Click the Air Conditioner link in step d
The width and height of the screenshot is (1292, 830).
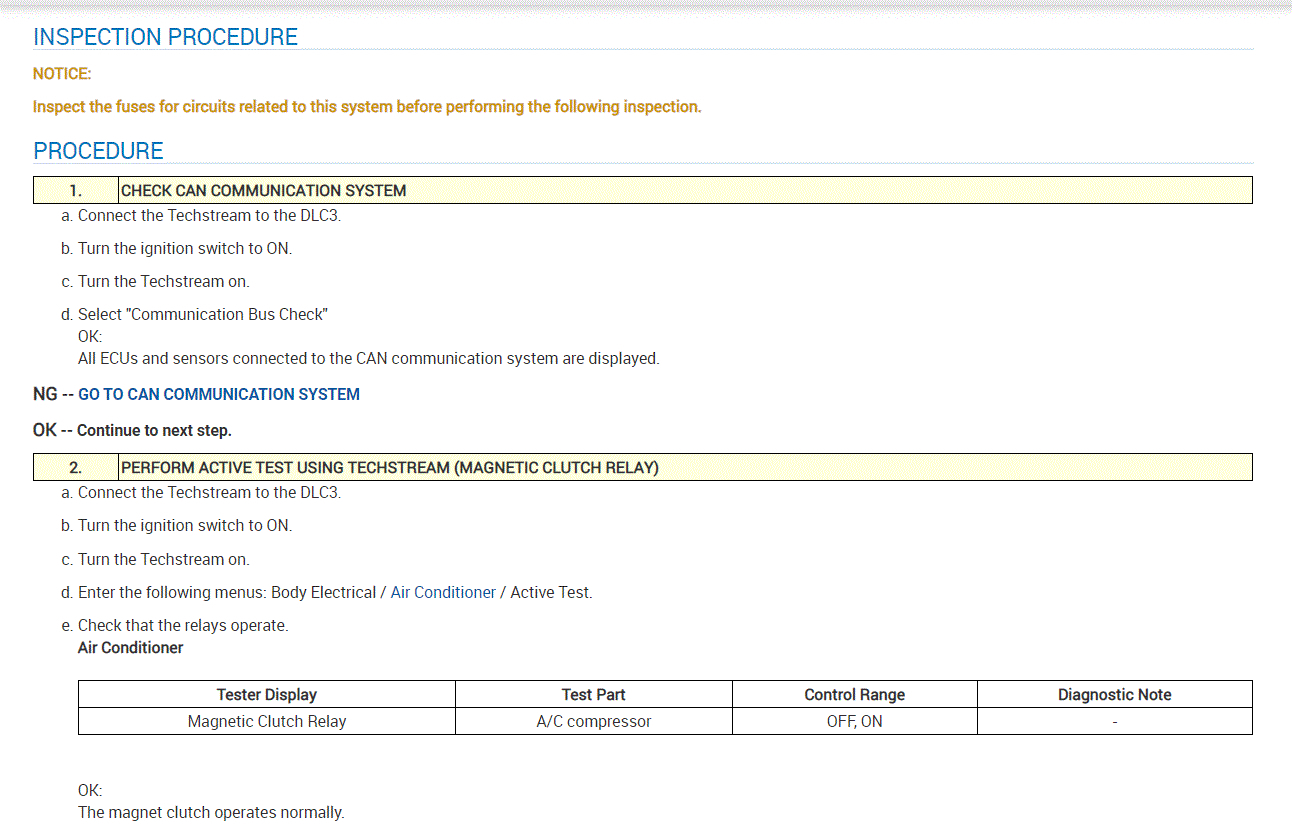[x=443, y=592]
